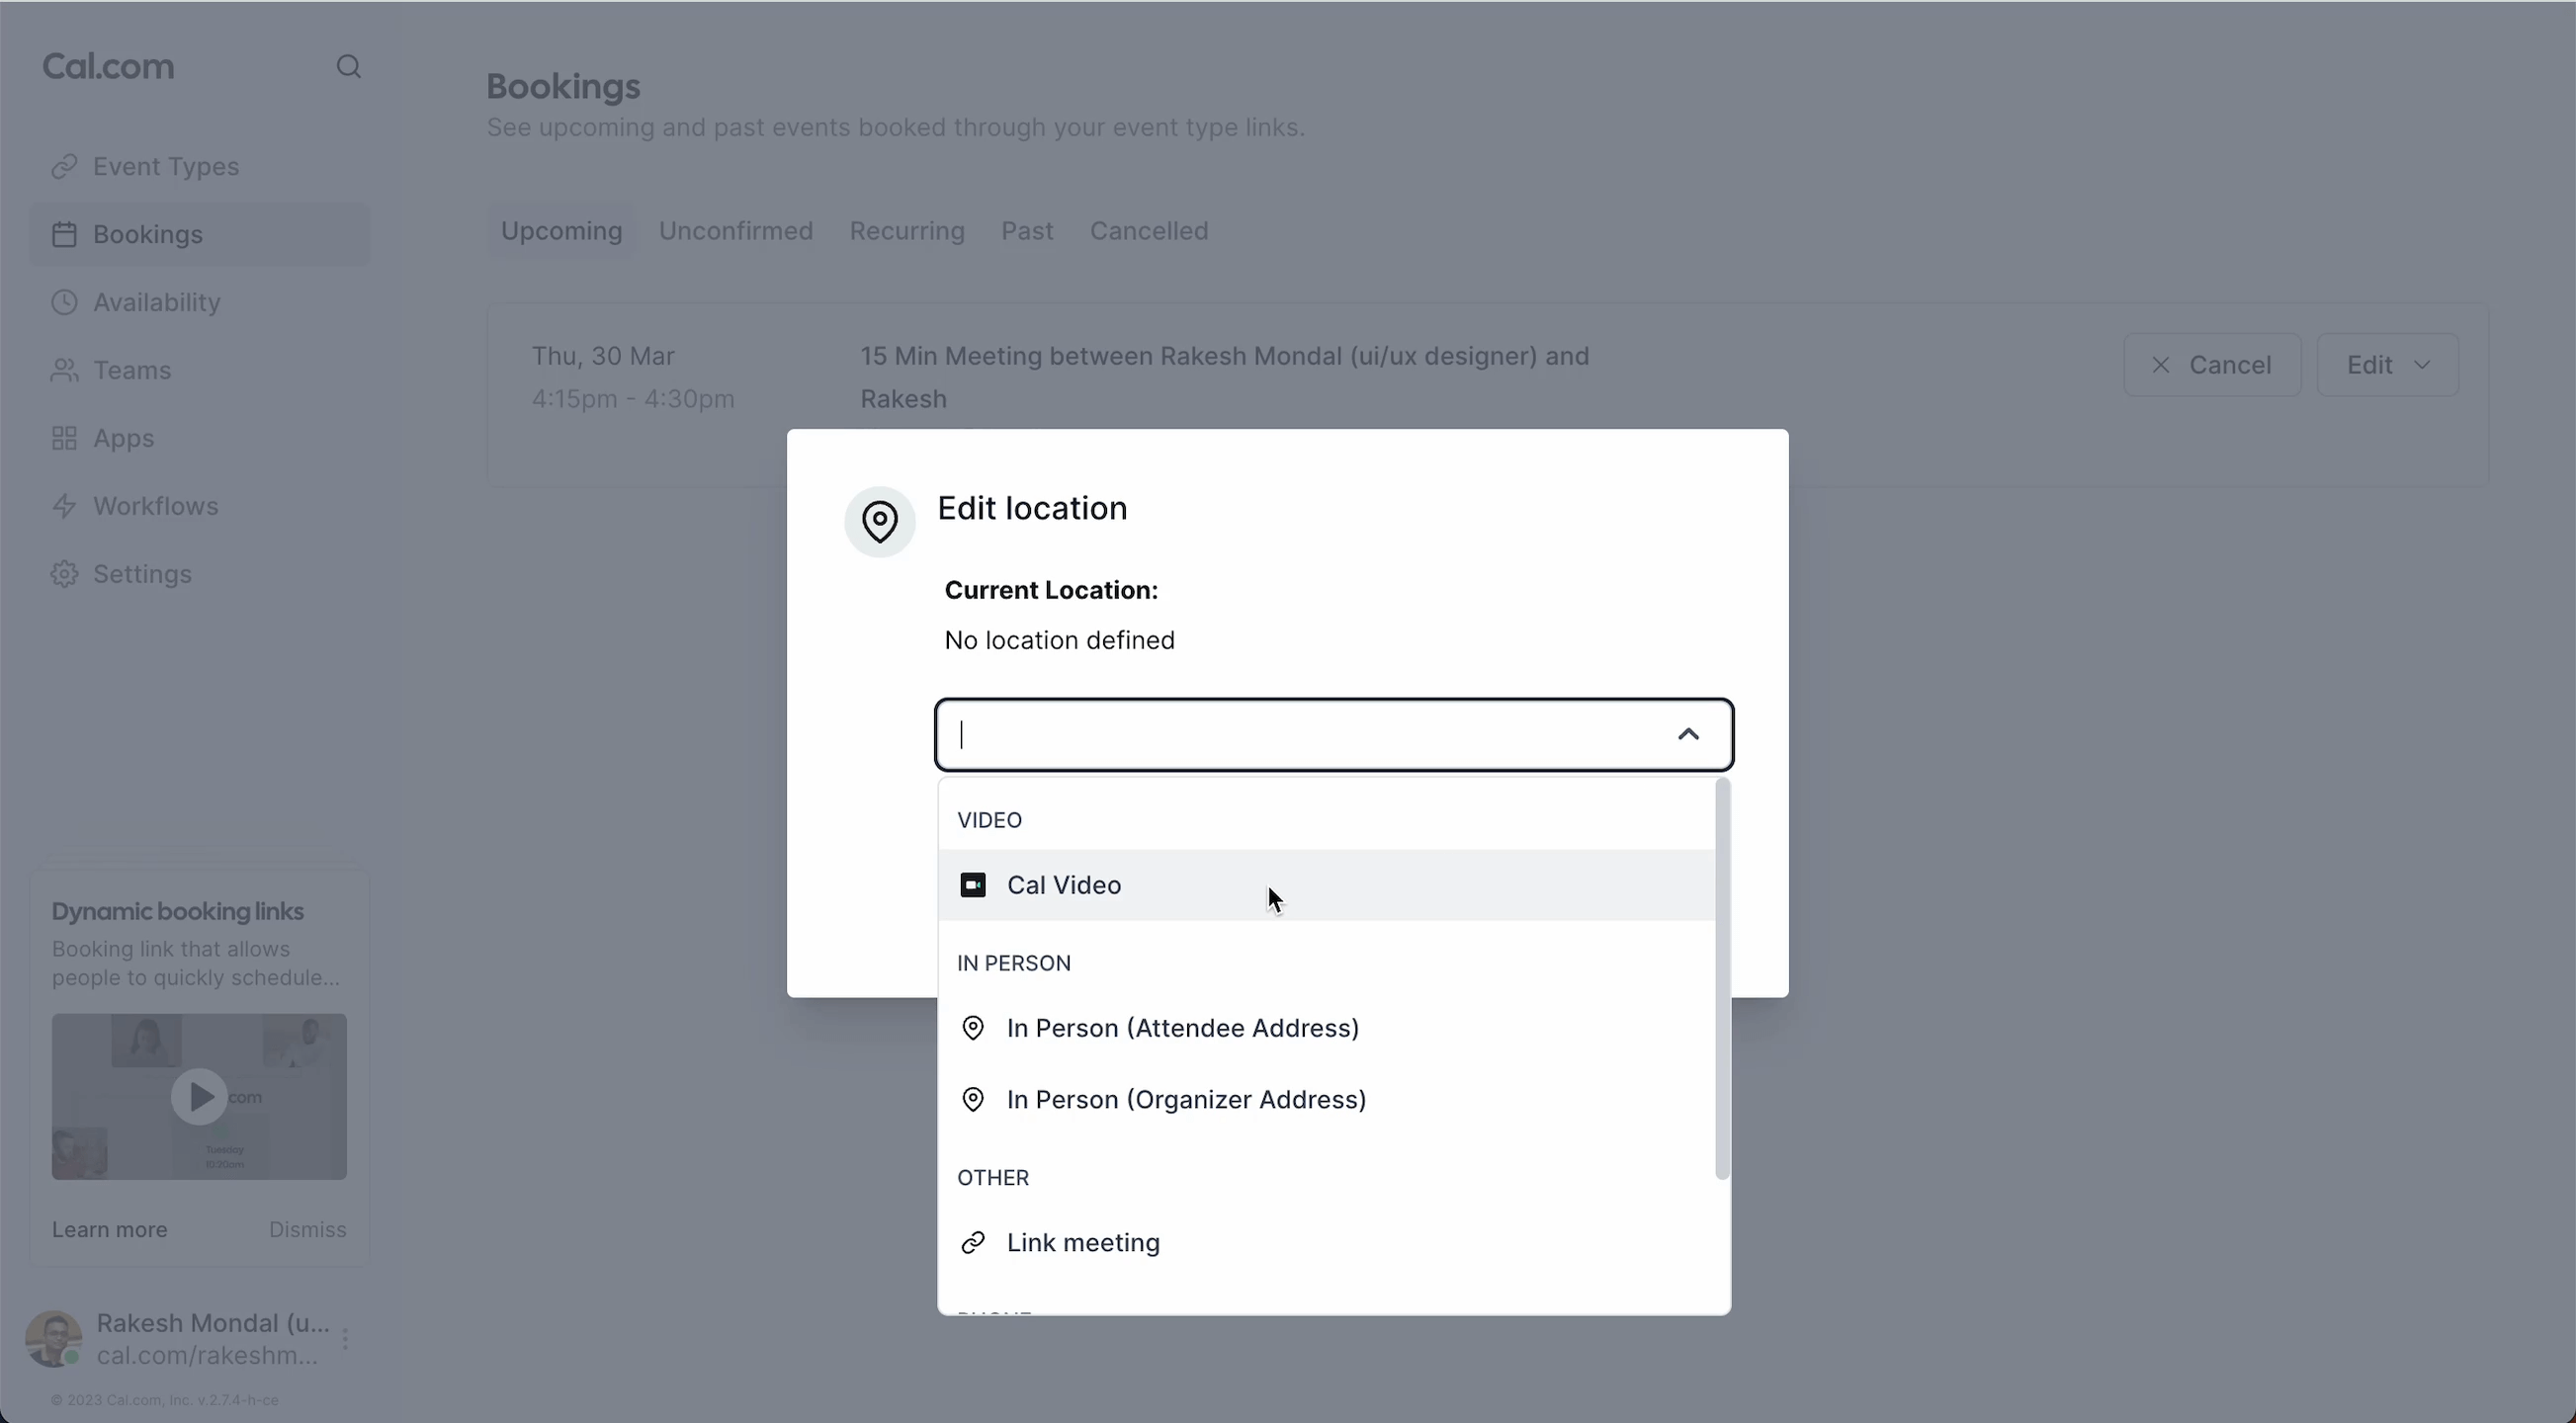This screenshot has height=1423, width=2576.
Task: Cancel the 15 Min Meeting booking
Action: click(x=2211, y=365)
